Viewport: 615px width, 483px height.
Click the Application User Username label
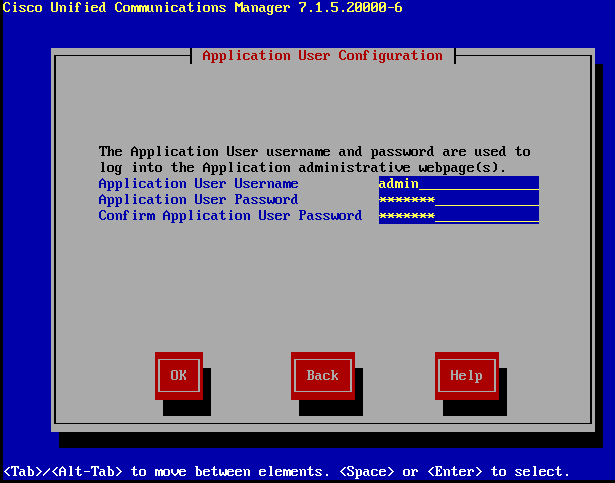coord(198,184)
